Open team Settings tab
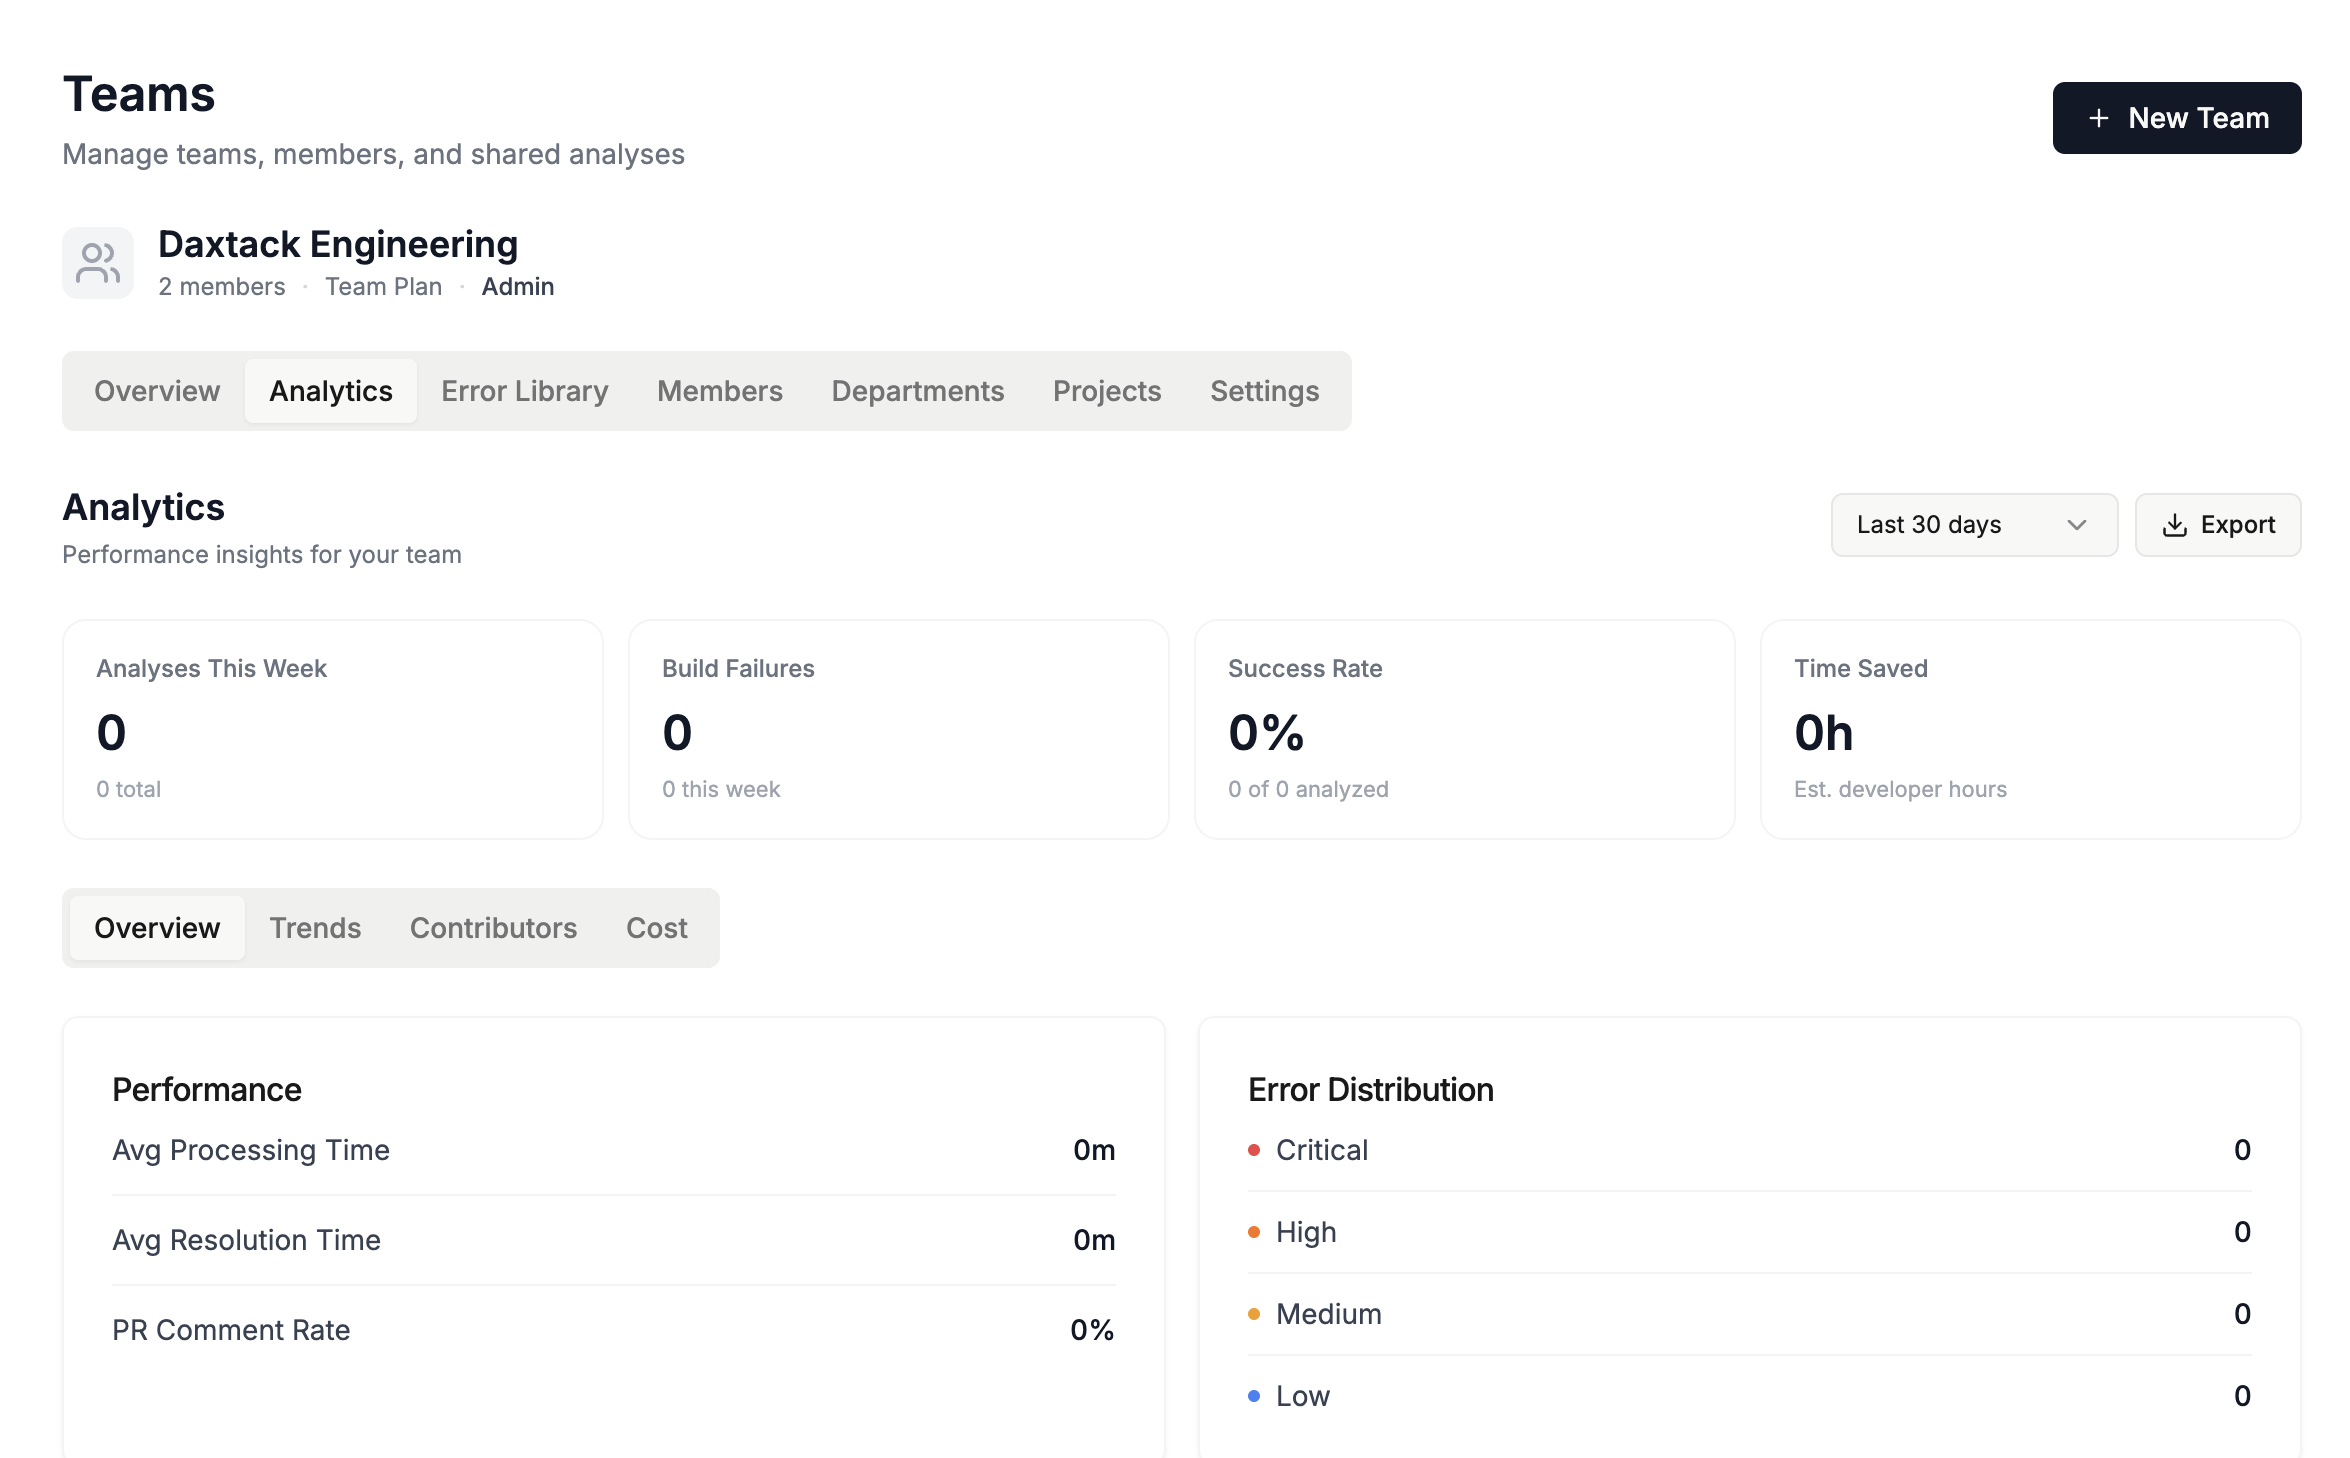This screenshot has width=2350, height=1458. click(x=1264, y=391)
